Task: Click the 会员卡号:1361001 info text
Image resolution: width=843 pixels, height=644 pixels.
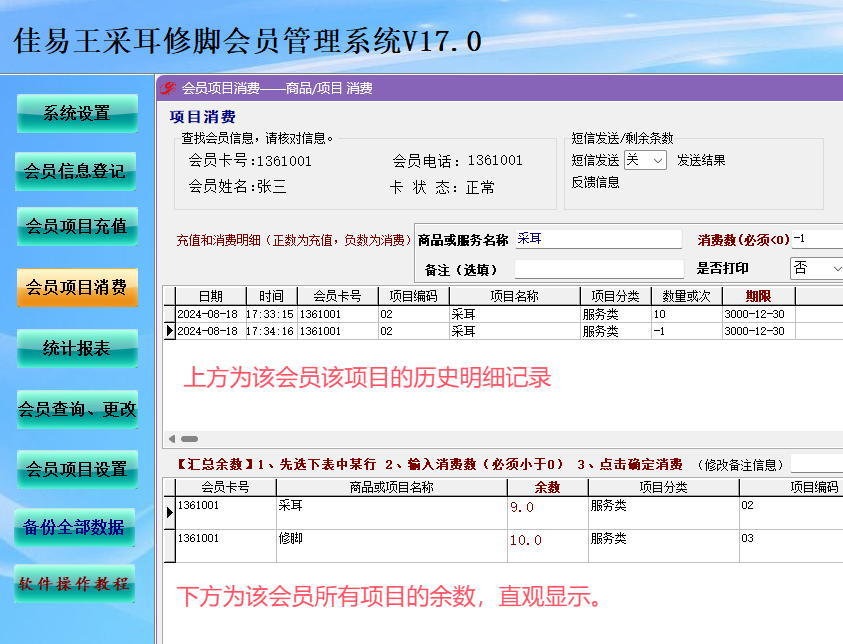Action: click(x=250, y=161)
